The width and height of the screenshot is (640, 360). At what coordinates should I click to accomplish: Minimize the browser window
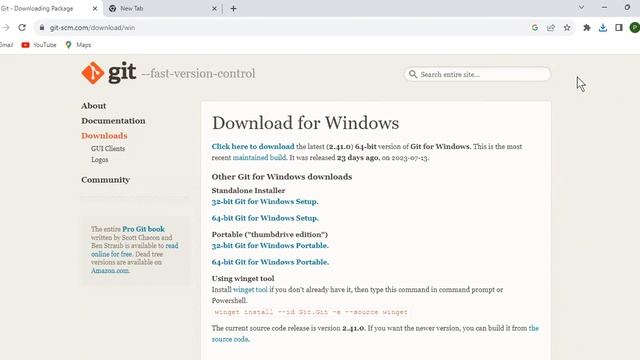click(604, 7)
